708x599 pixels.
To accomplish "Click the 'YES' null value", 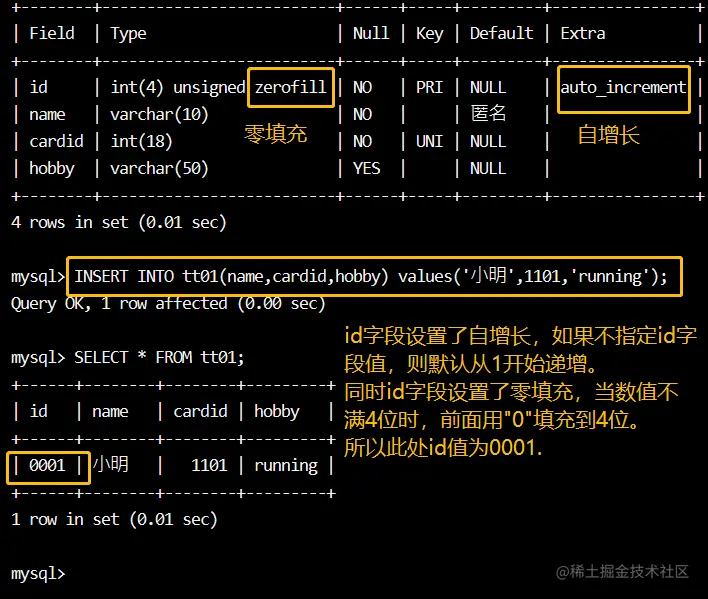I will (x=367, y=169).
